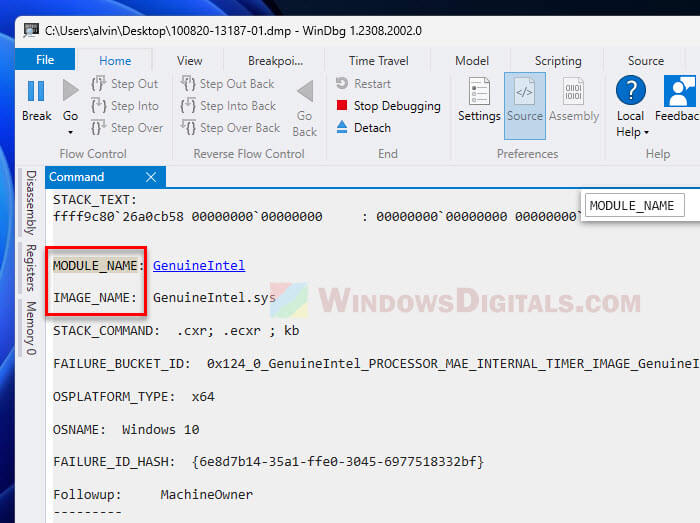This screenshot has width=700, height=523.
Task: Click the WinDbg title bar app icon
Action: 31,30
